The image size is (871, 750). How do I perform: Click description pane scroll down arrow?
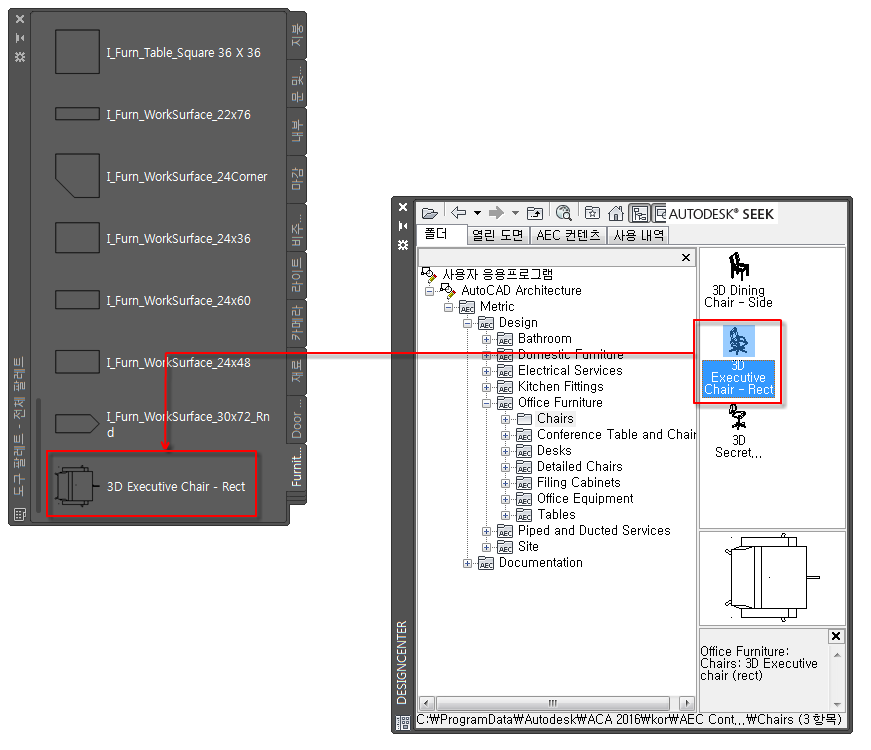point(837,704)
